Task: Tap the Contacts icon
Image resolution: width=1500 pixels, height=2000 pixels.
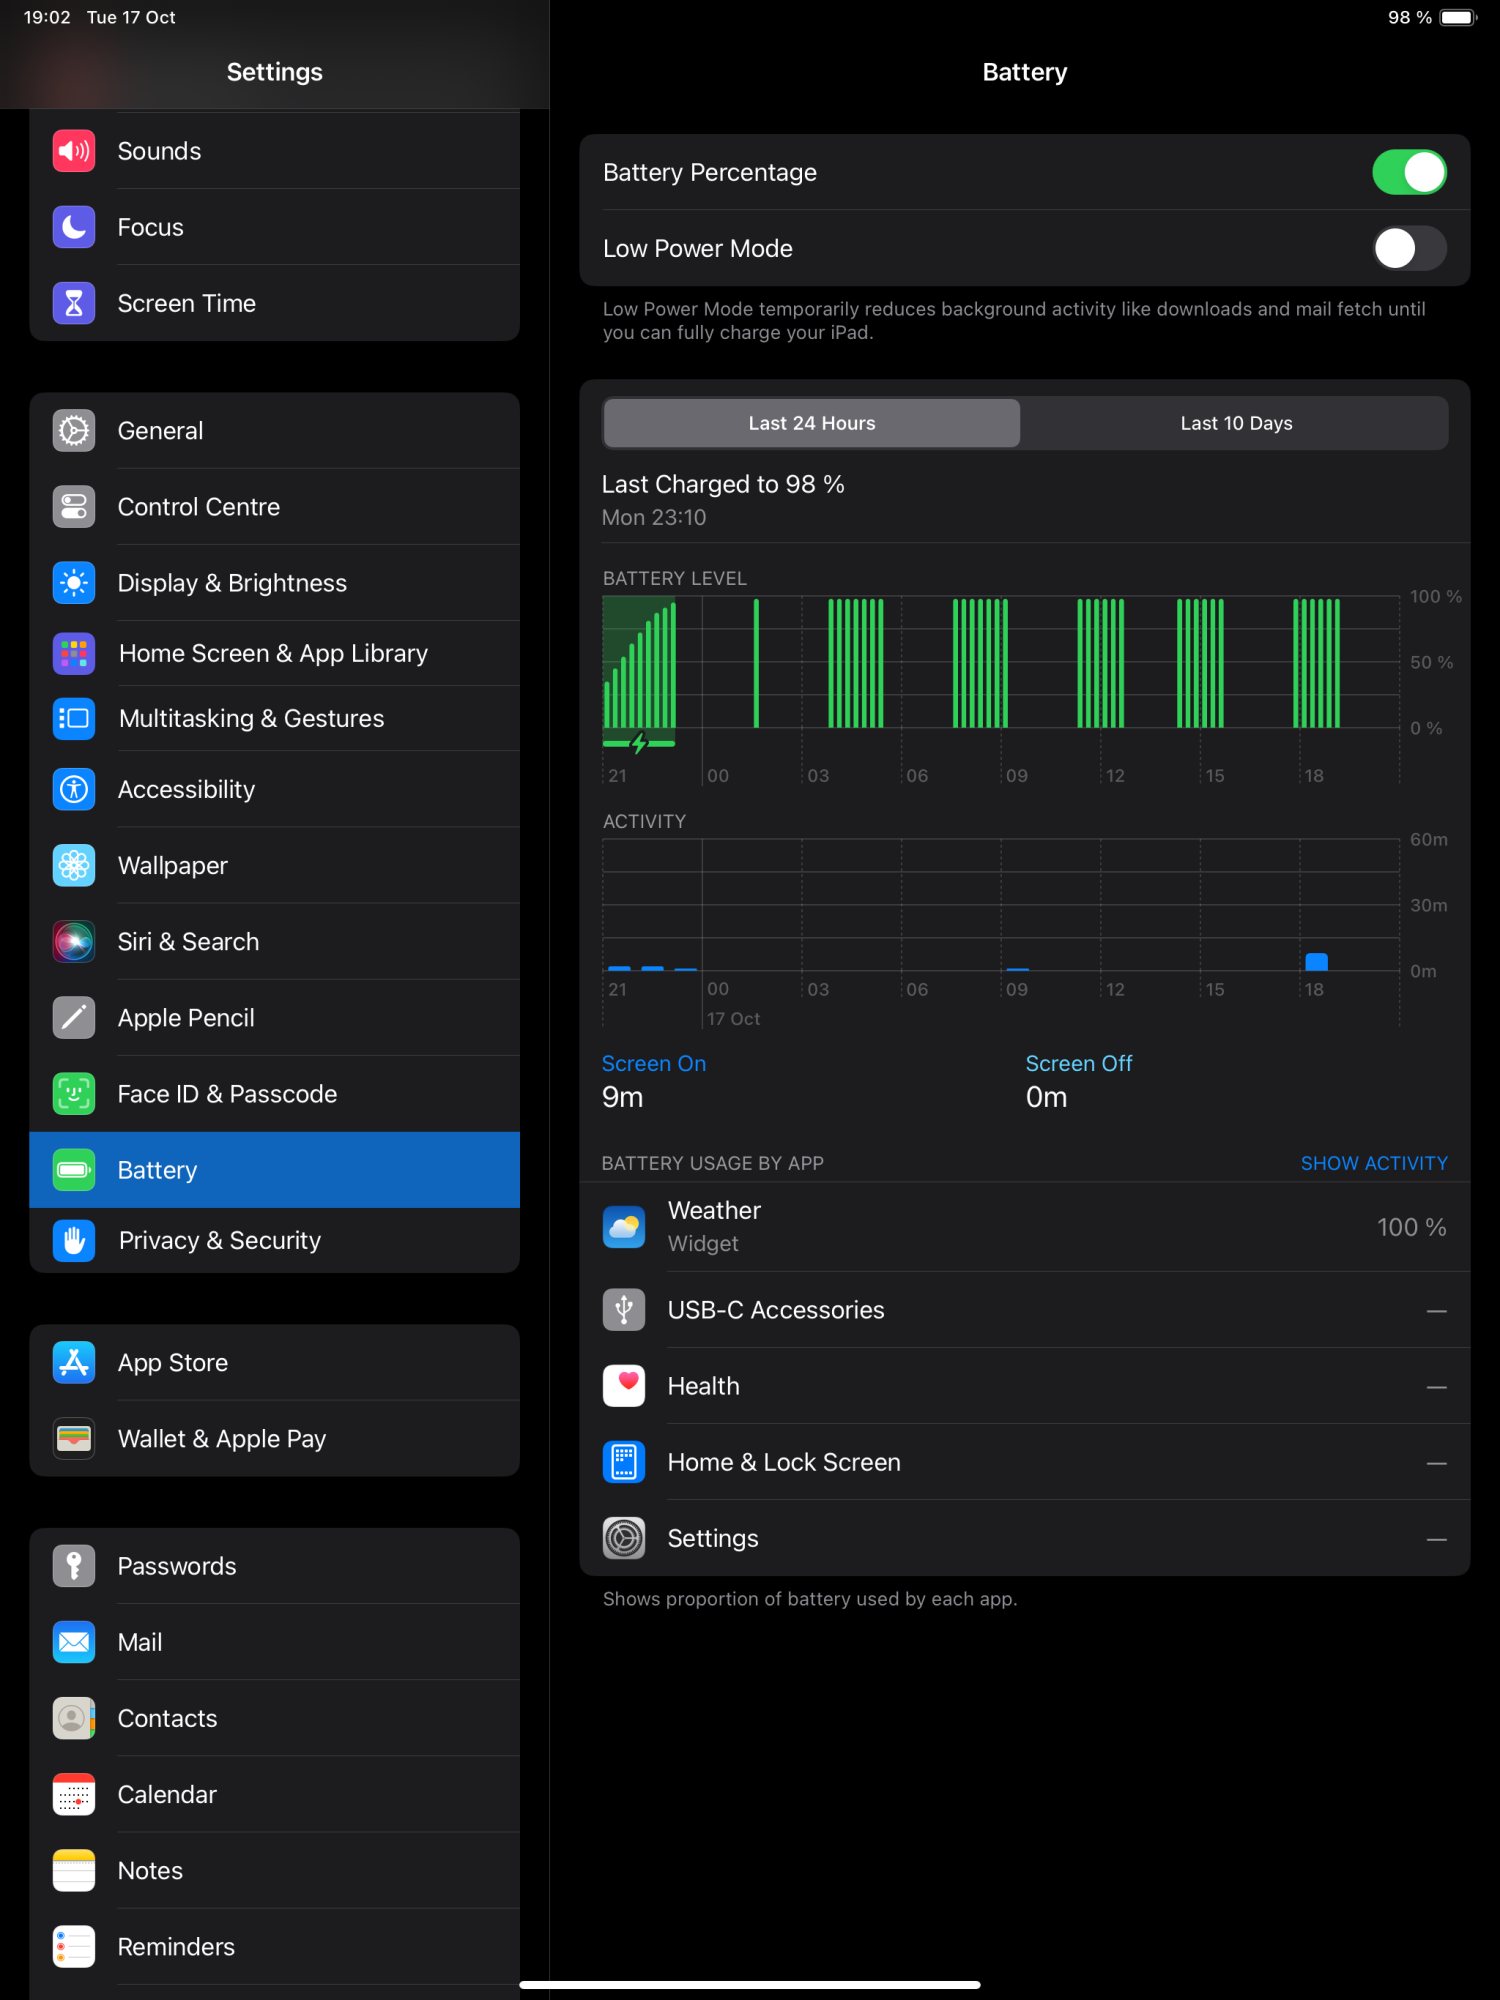Action: tap(74, 1718)
